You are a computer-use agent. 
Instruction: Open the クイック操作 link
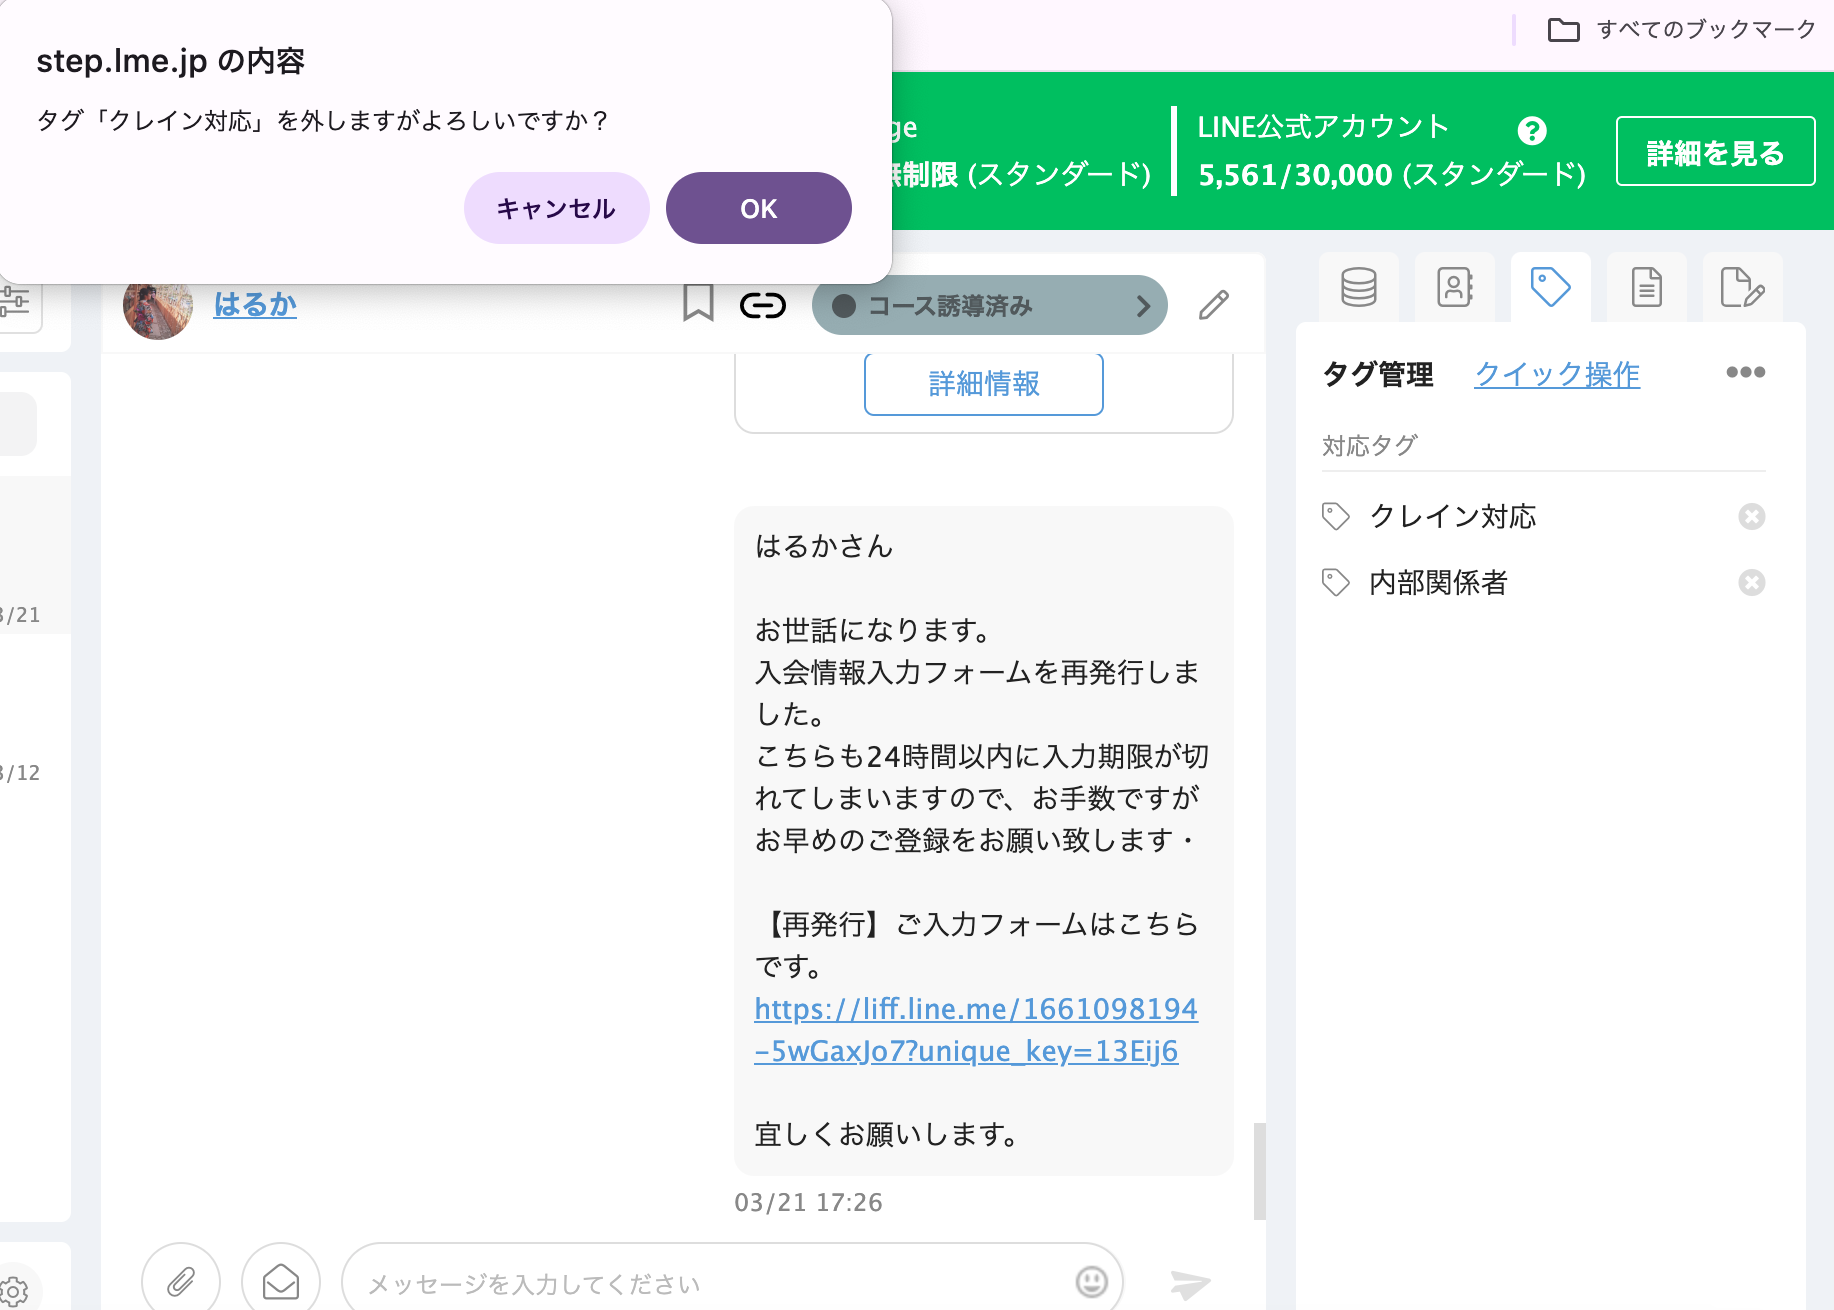(x=1556, y=374)
